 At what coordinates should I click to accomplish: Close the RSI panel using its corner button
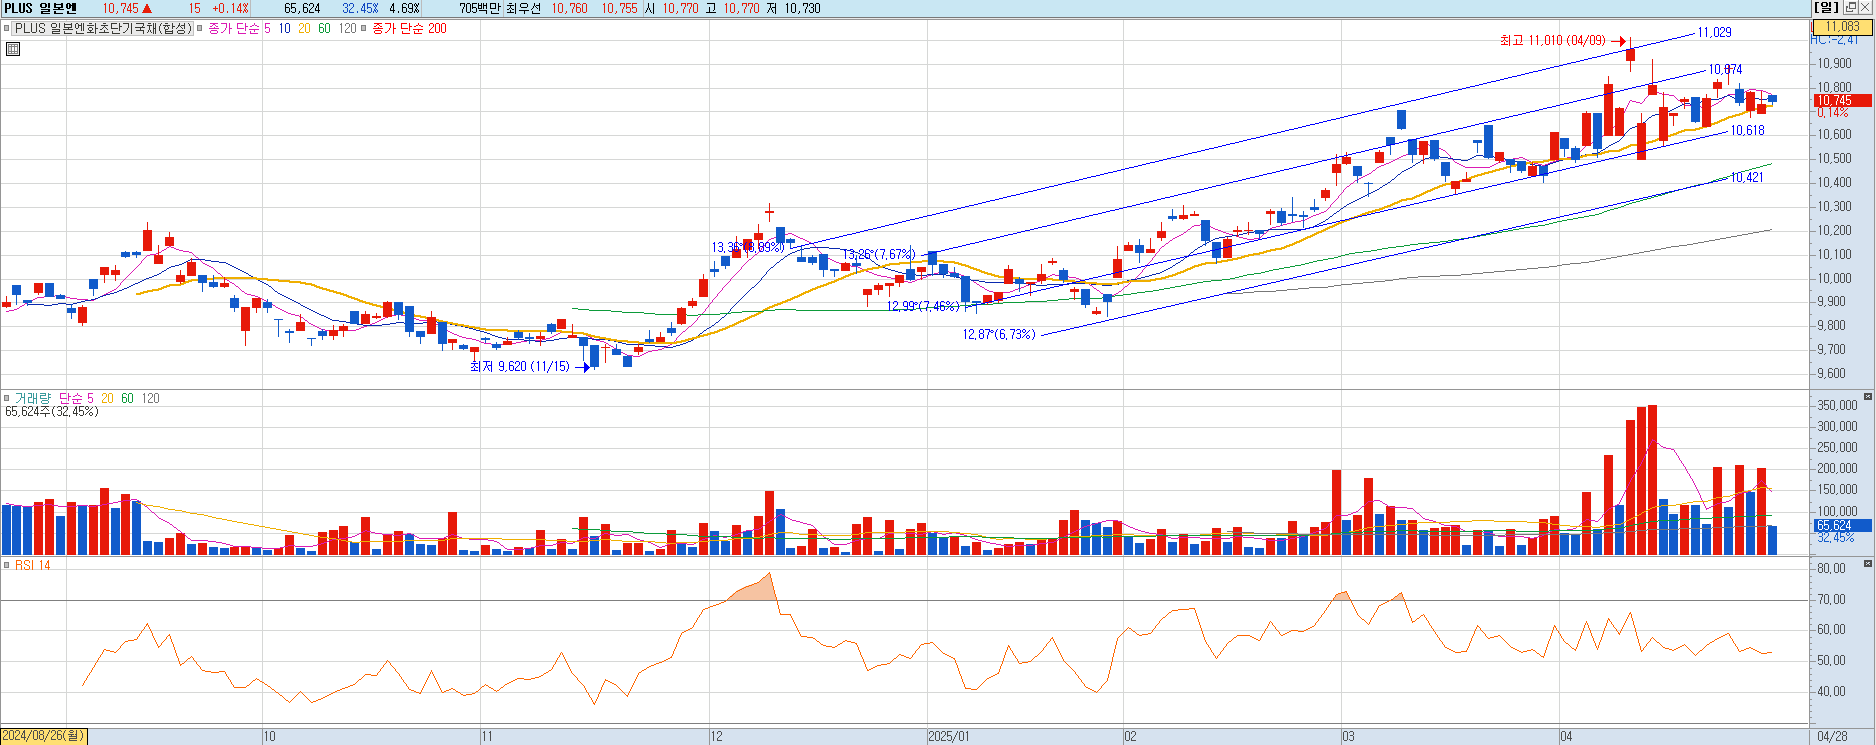pyautogui.click(x=1867, y=564)
